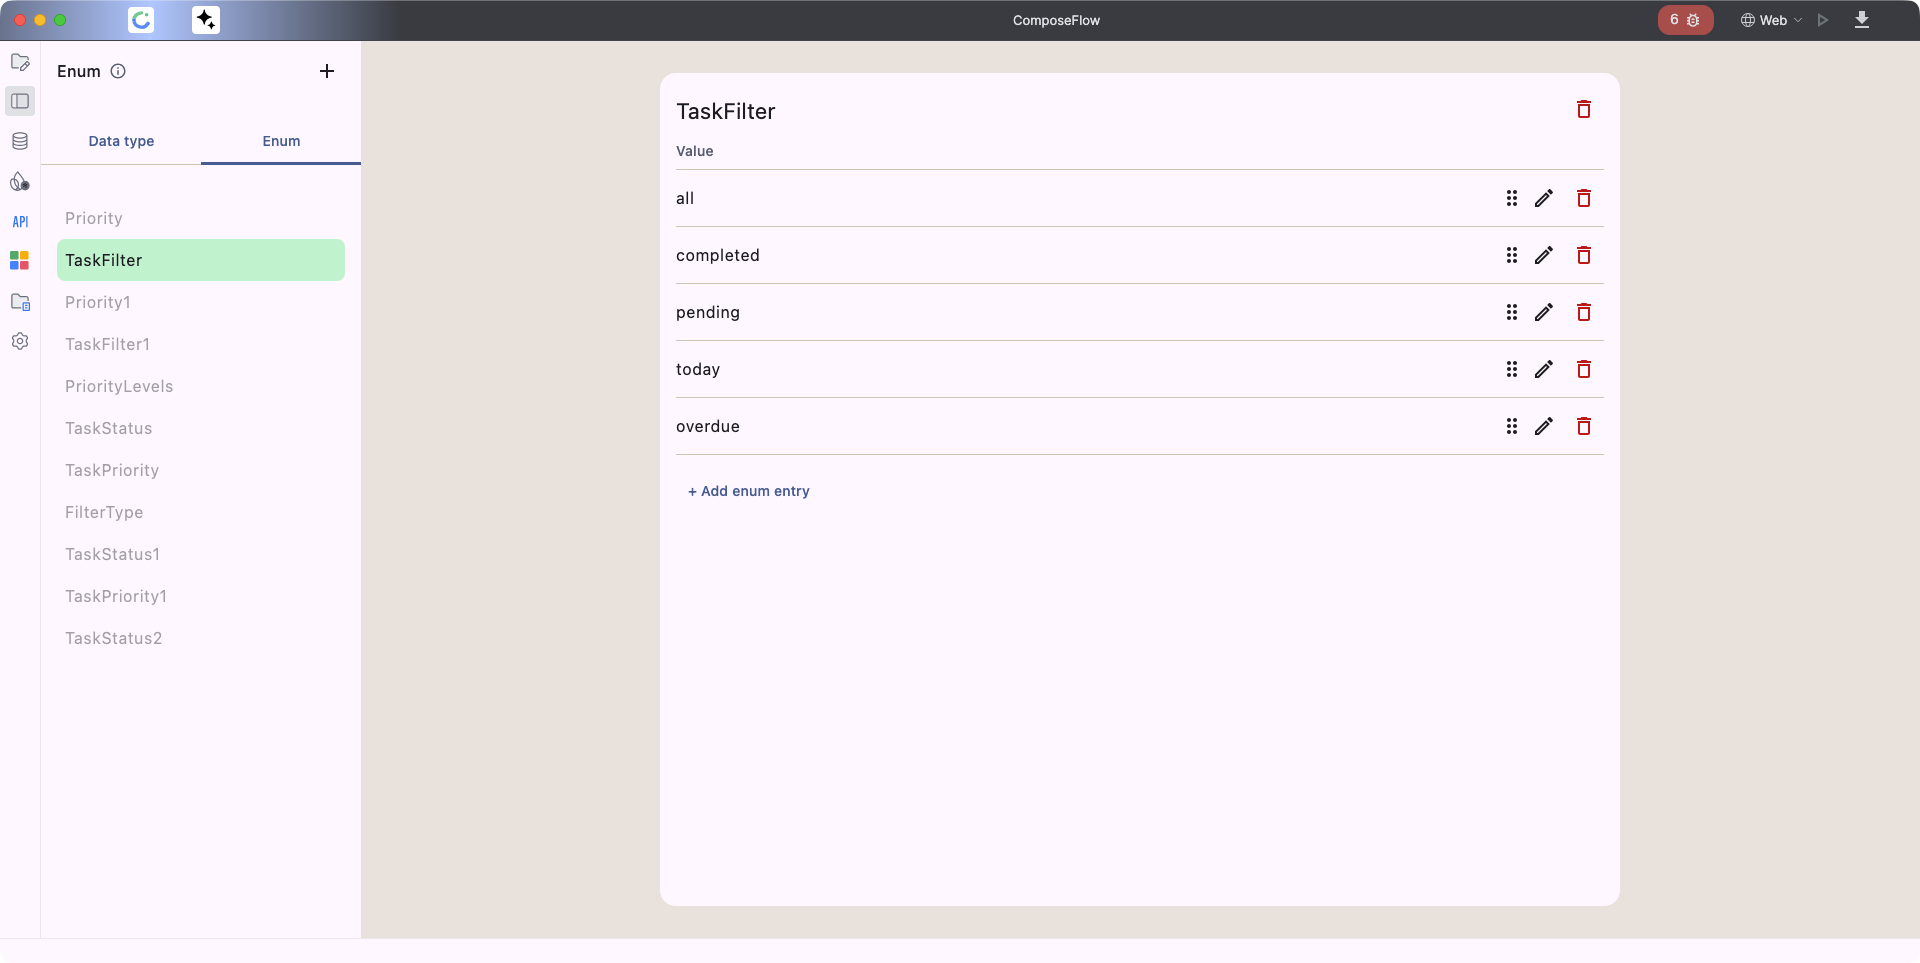Open the colored blocks sidebar icon
Image resolution: width=1920 pixels, height=963 pixels.
(x=20, y=260)
